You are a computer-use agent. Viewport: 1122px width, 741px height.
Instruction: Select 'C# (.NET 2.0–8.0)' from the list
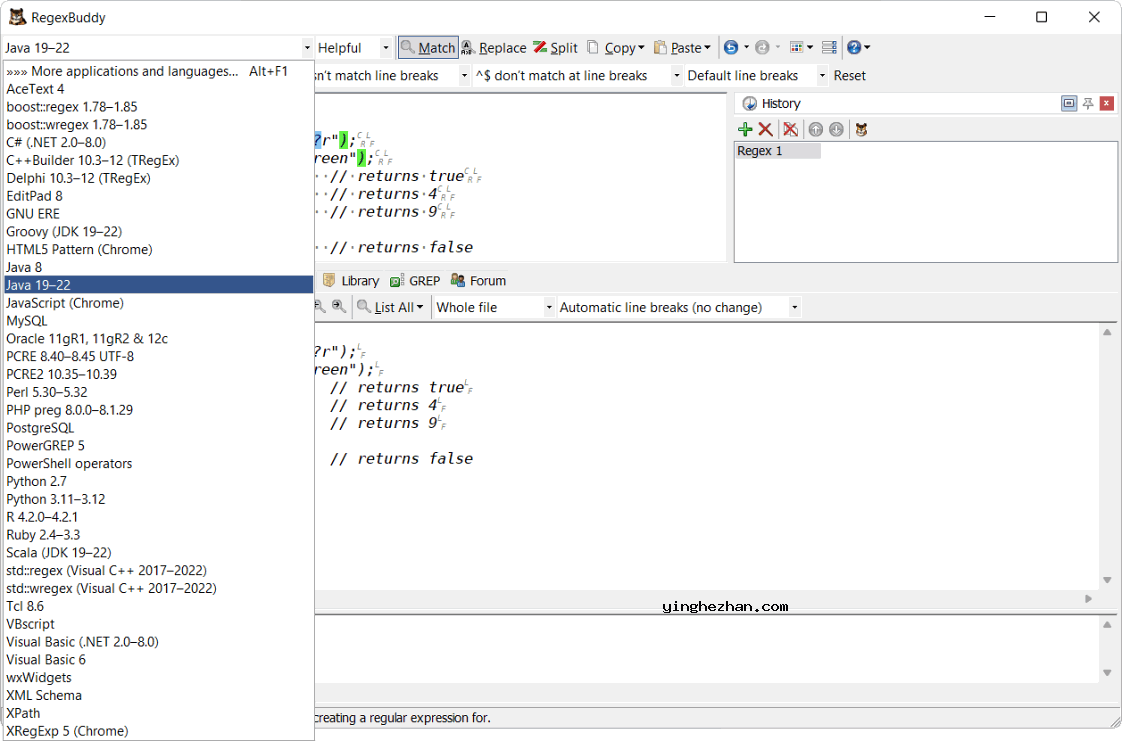[159, 142]
